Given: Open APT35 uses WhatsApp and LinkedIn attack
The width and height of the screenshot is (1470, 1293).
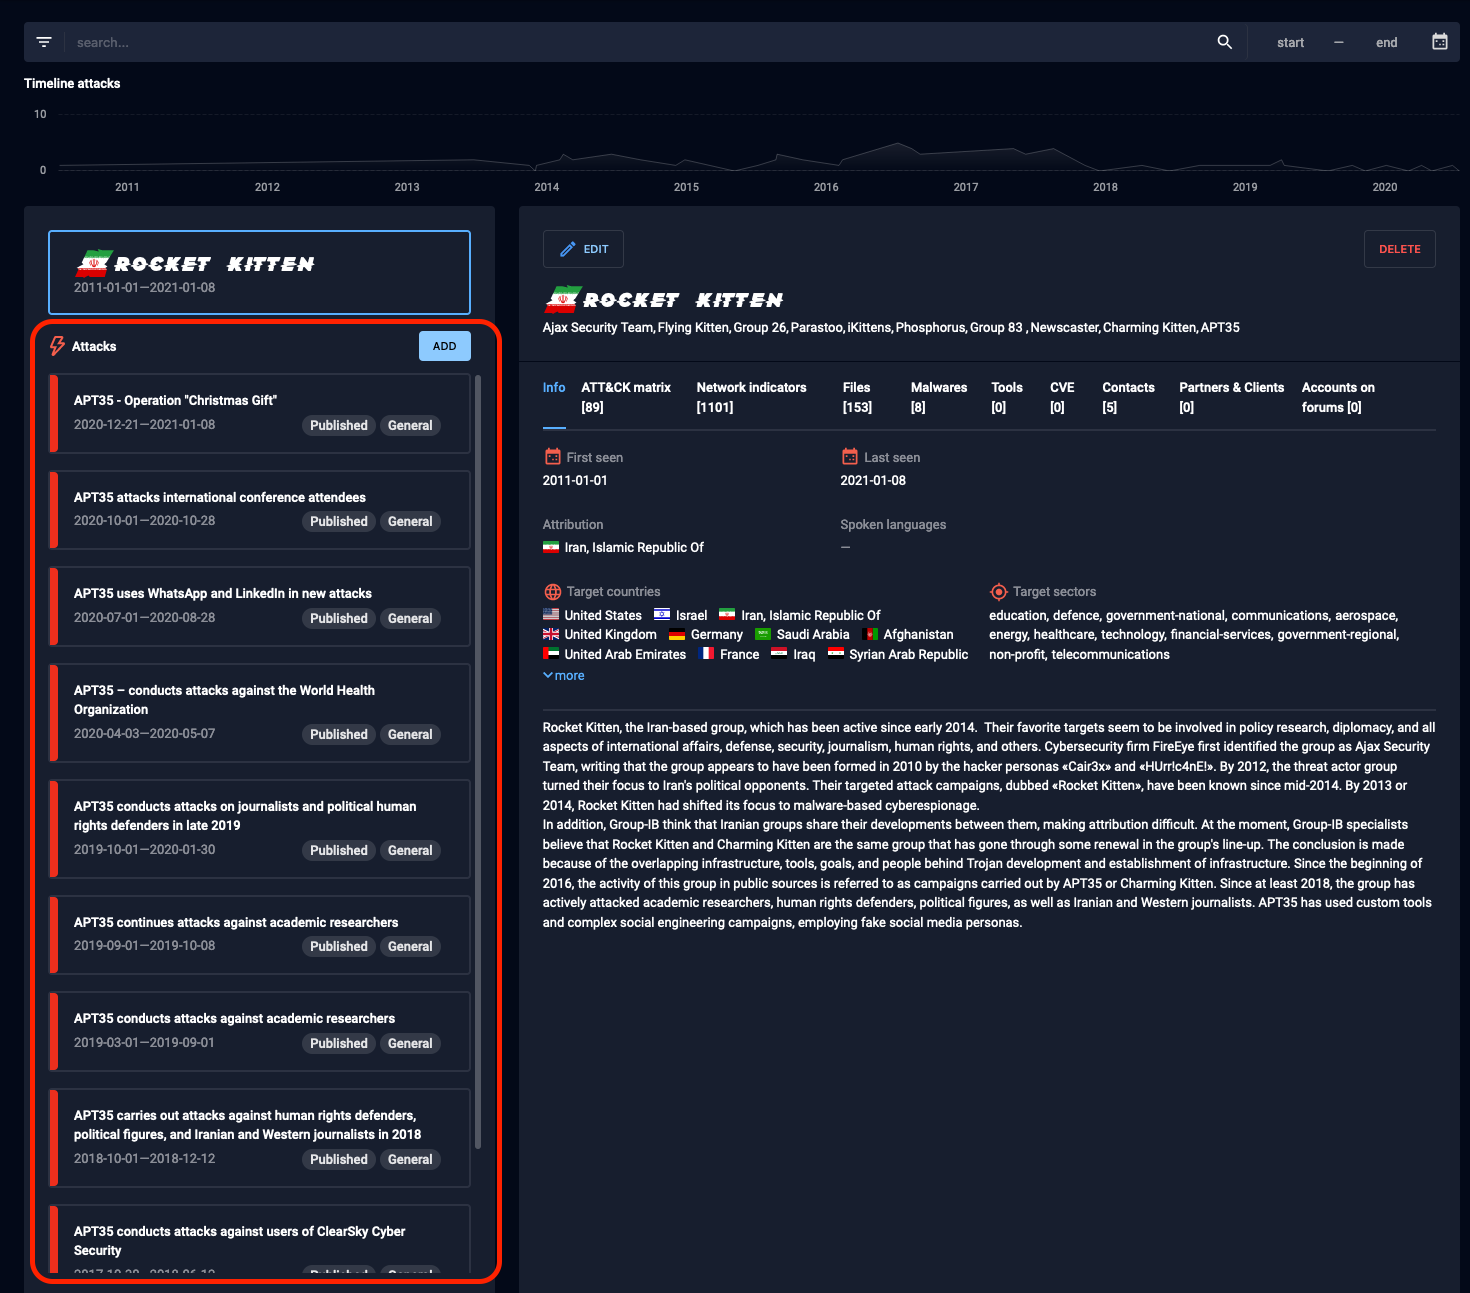Looking at the screenshot, I should point(260,607).
